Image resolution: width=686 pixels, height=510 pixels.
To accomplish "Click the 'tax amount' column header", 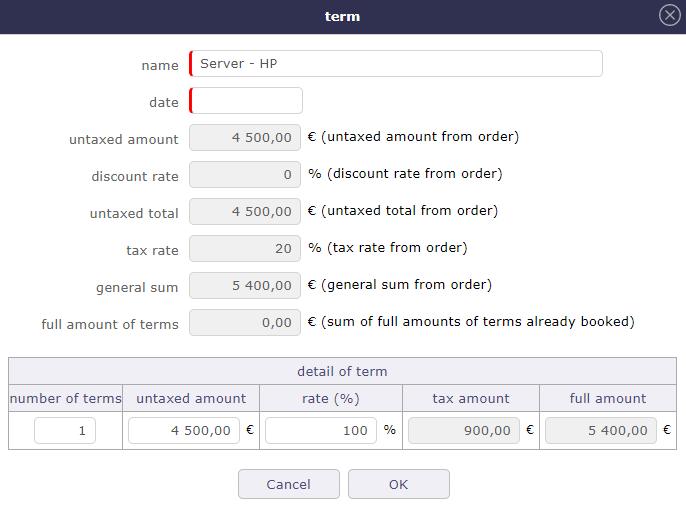I will pyautogui.click(x=471, y=398).
